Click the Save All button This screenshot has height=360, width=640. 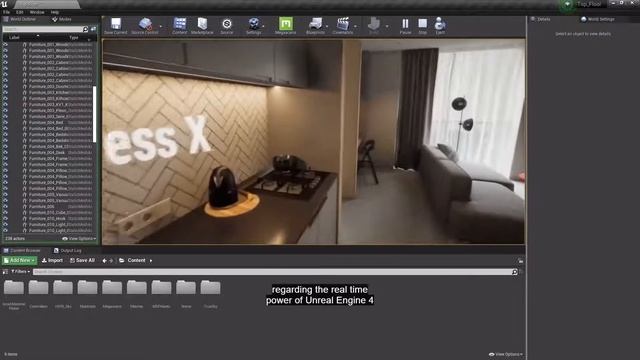tap(82, 260)
